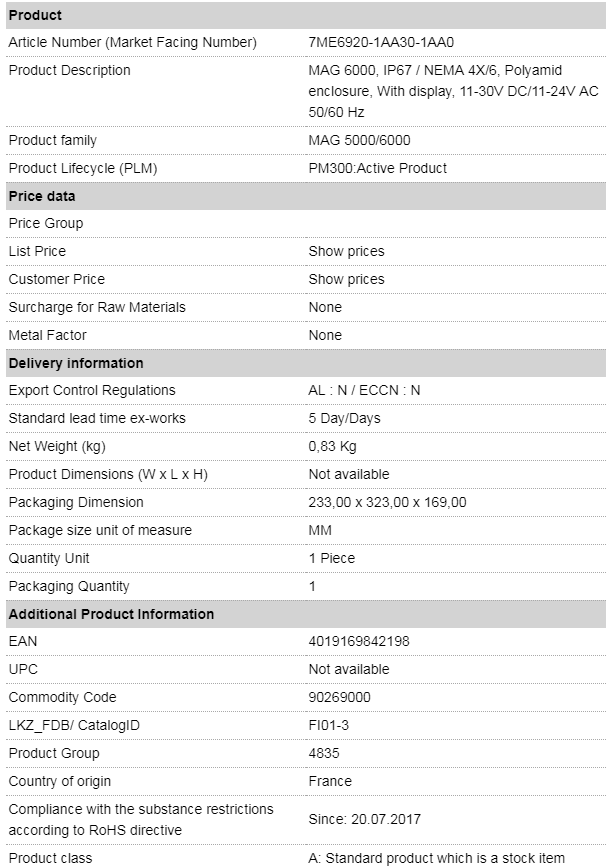Click the Product section header
This screenshot has width=607, height=867.
[306, 15]
